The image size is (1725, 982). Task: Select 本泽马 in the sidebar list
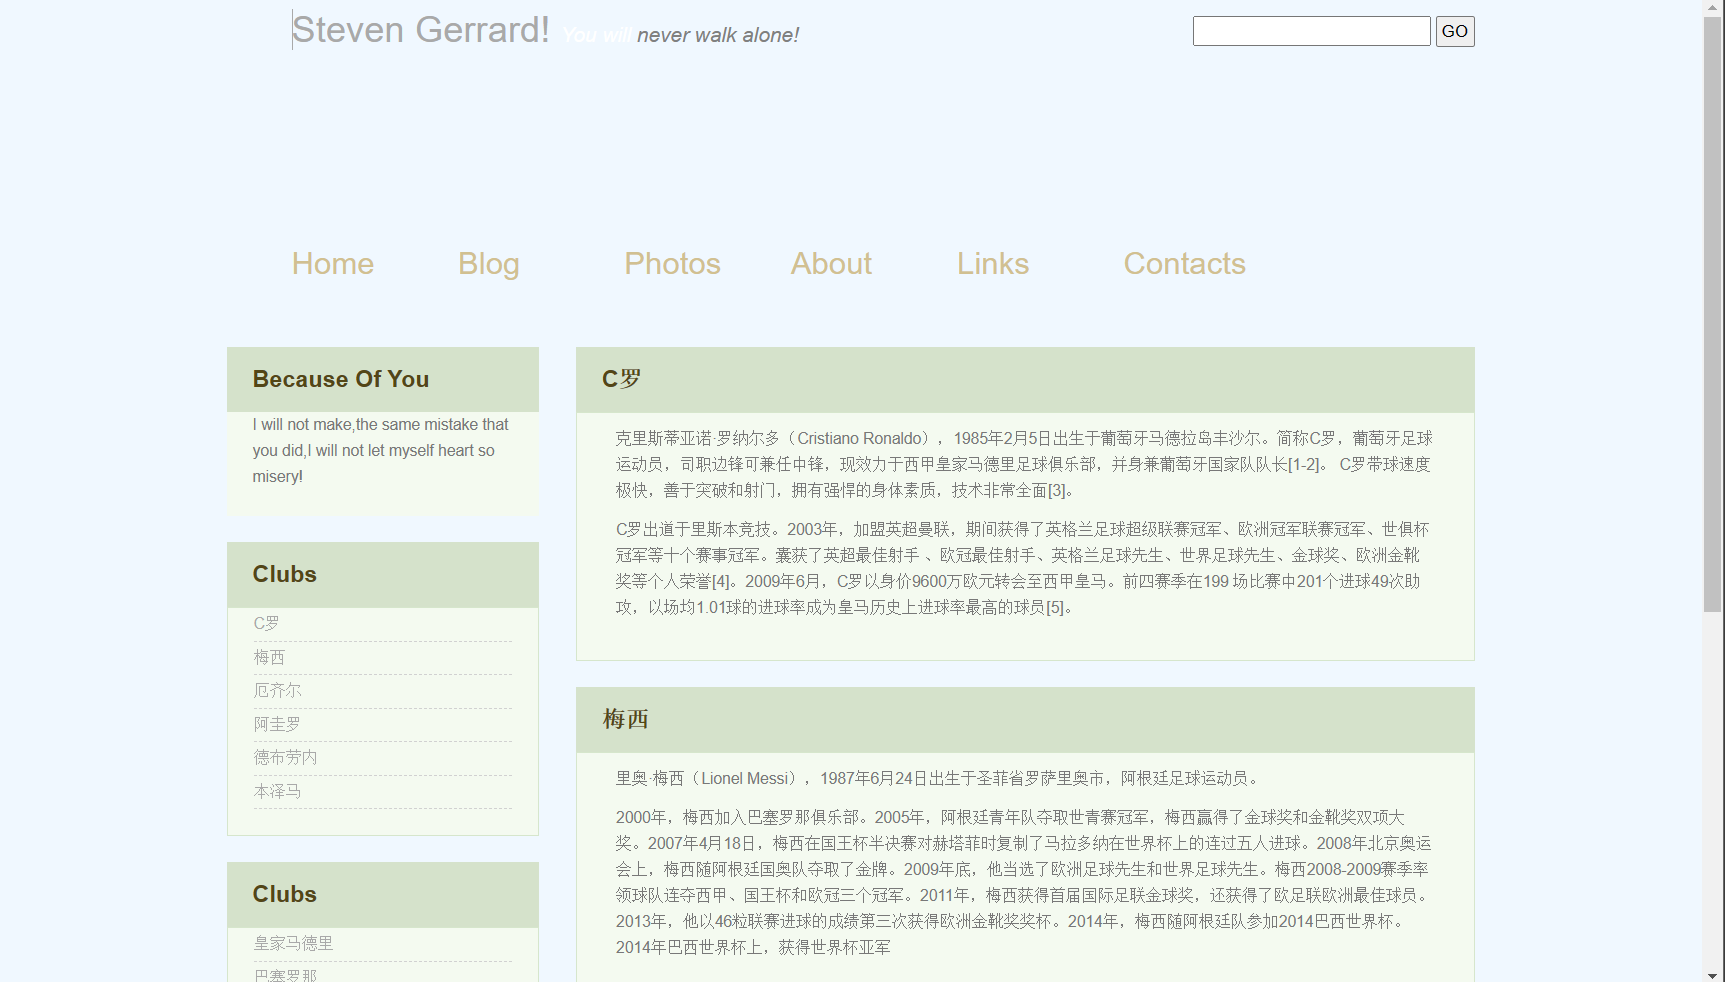click(x=277, y=791)
